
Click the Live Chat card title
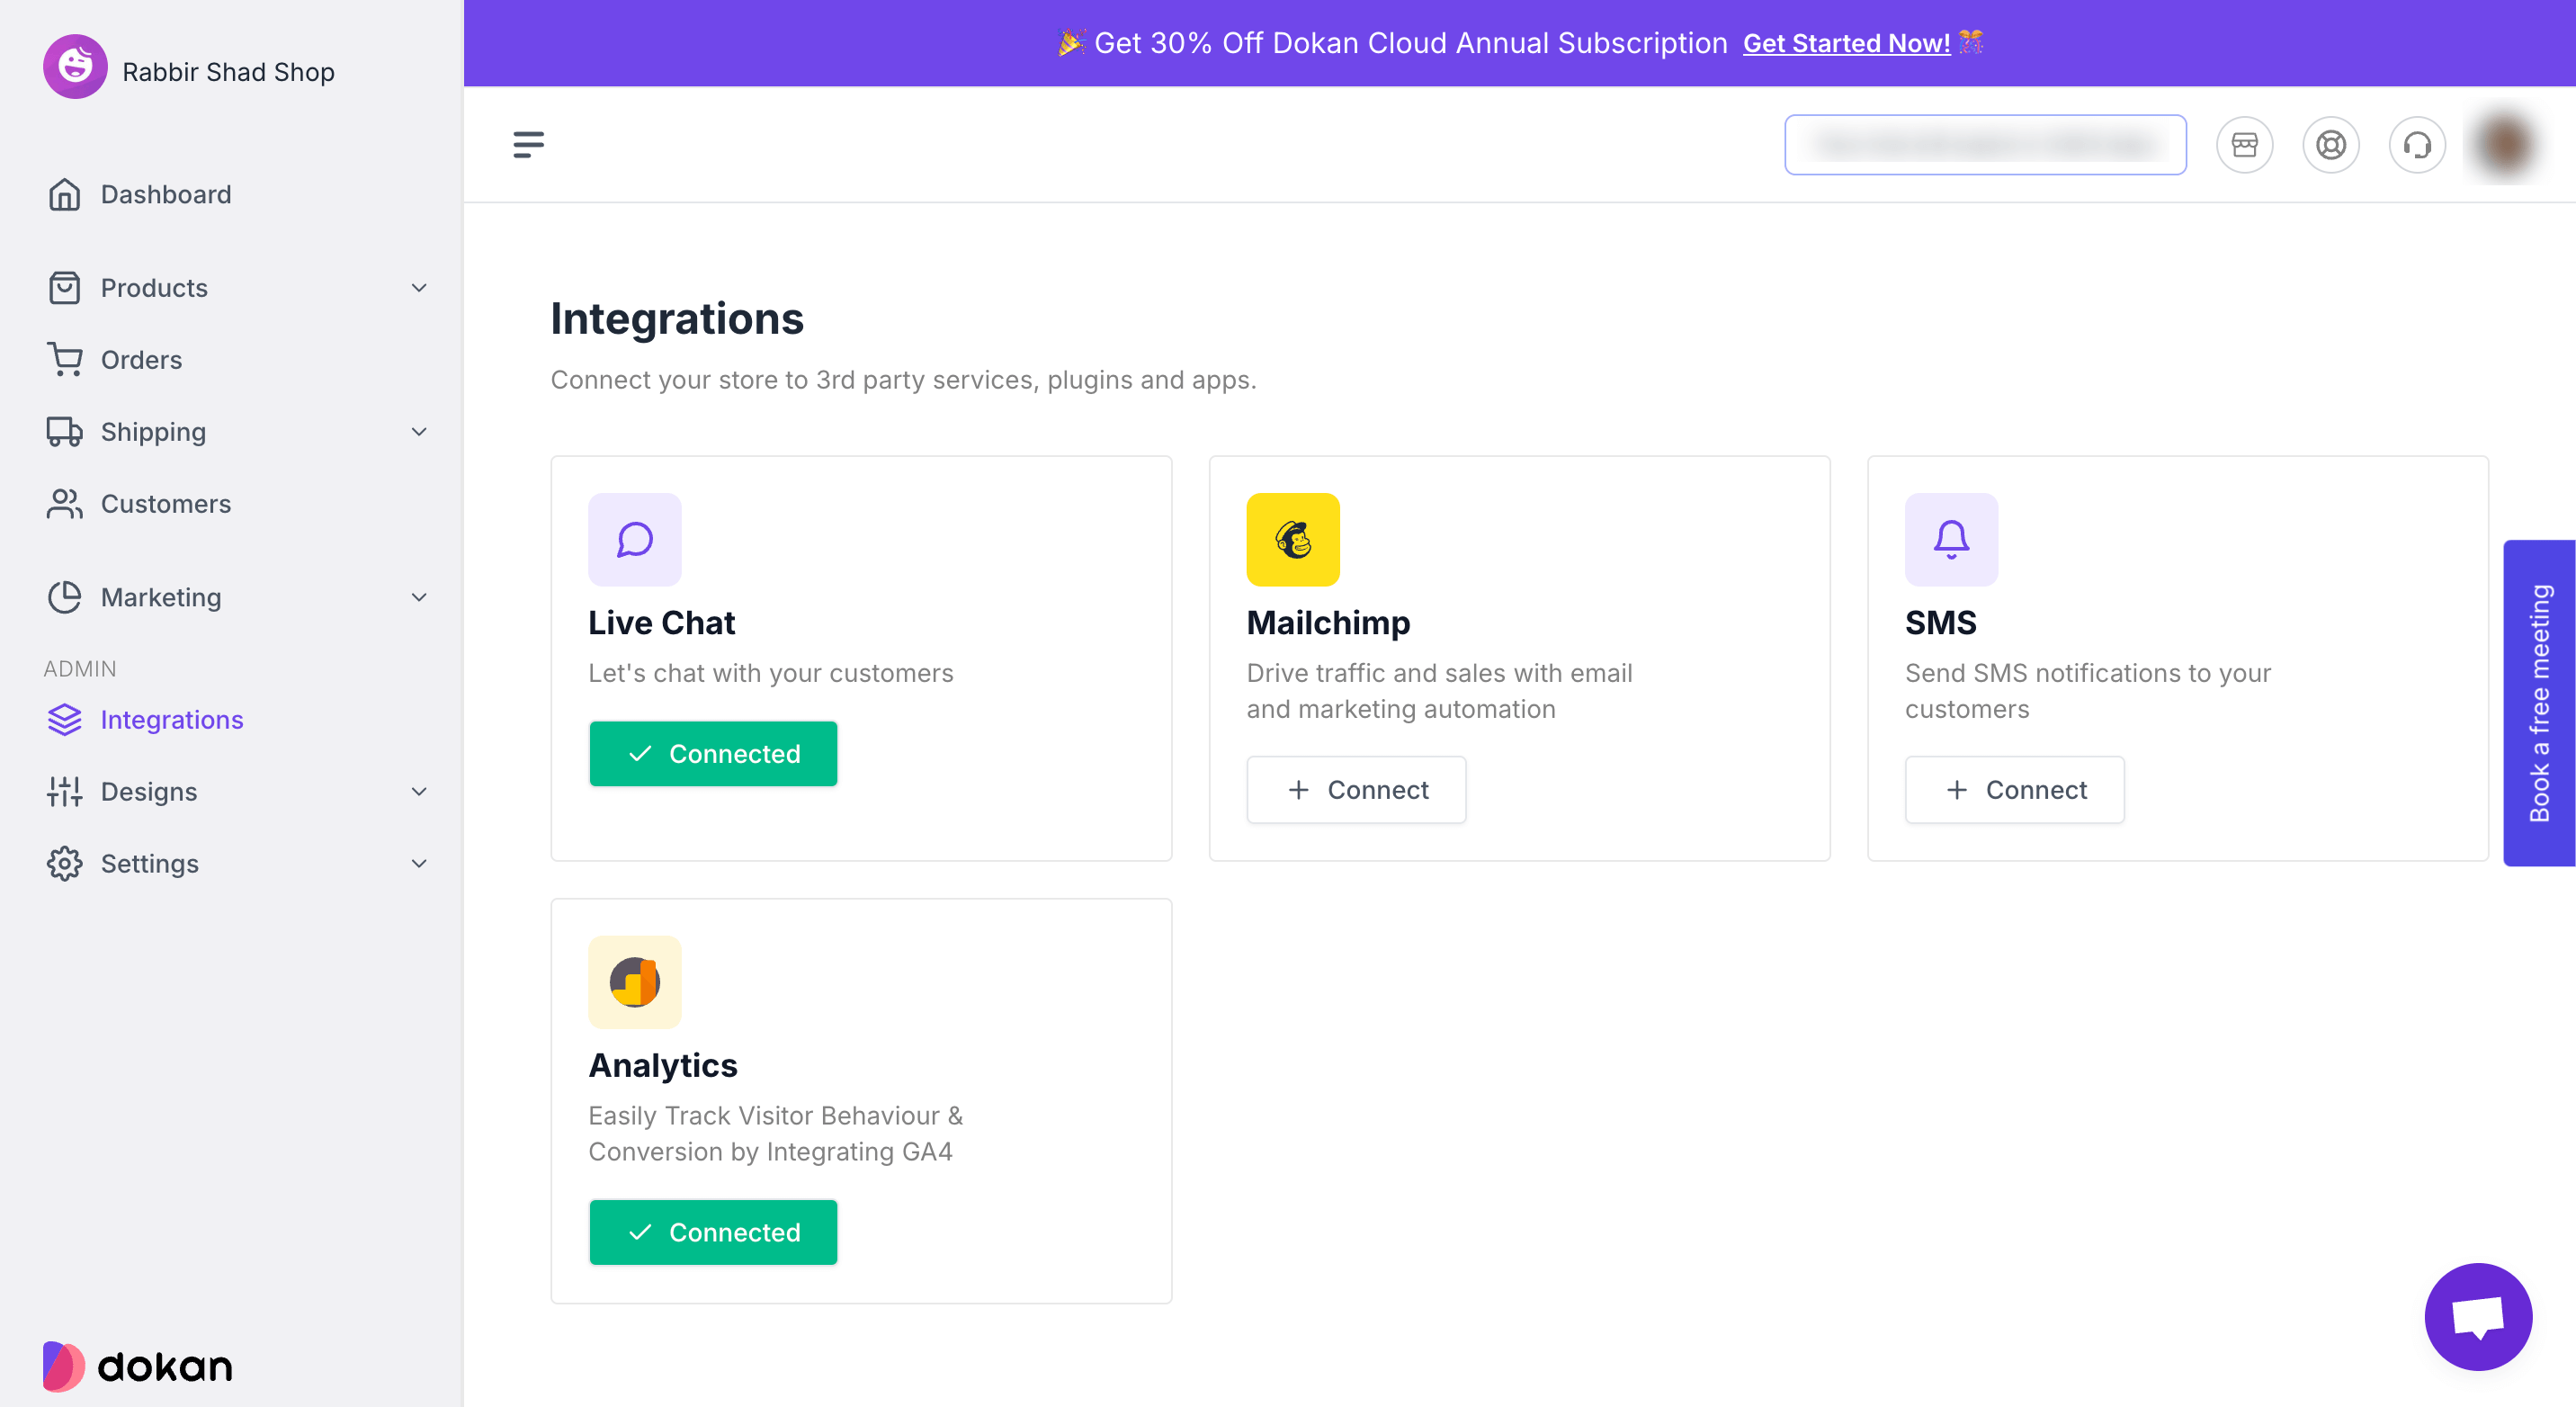pos(661,623)
